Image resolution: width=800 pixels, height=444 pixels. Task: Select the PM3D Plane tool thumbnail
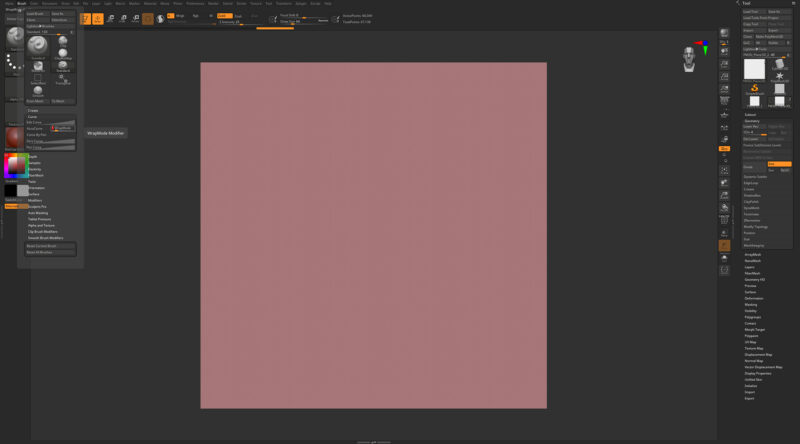coord(754,69)
